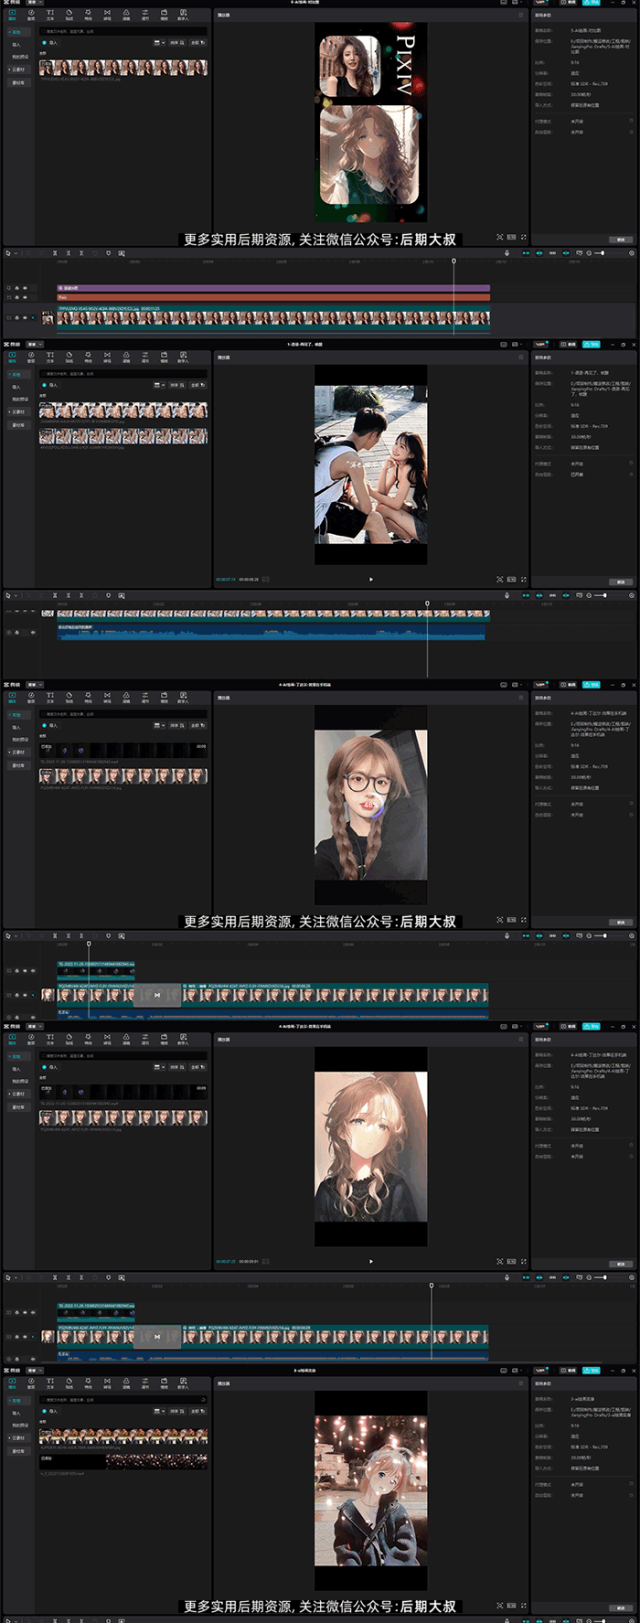Play the preview in the couple photo player
The image size is (640, 1623).
(x=370, y=579)
